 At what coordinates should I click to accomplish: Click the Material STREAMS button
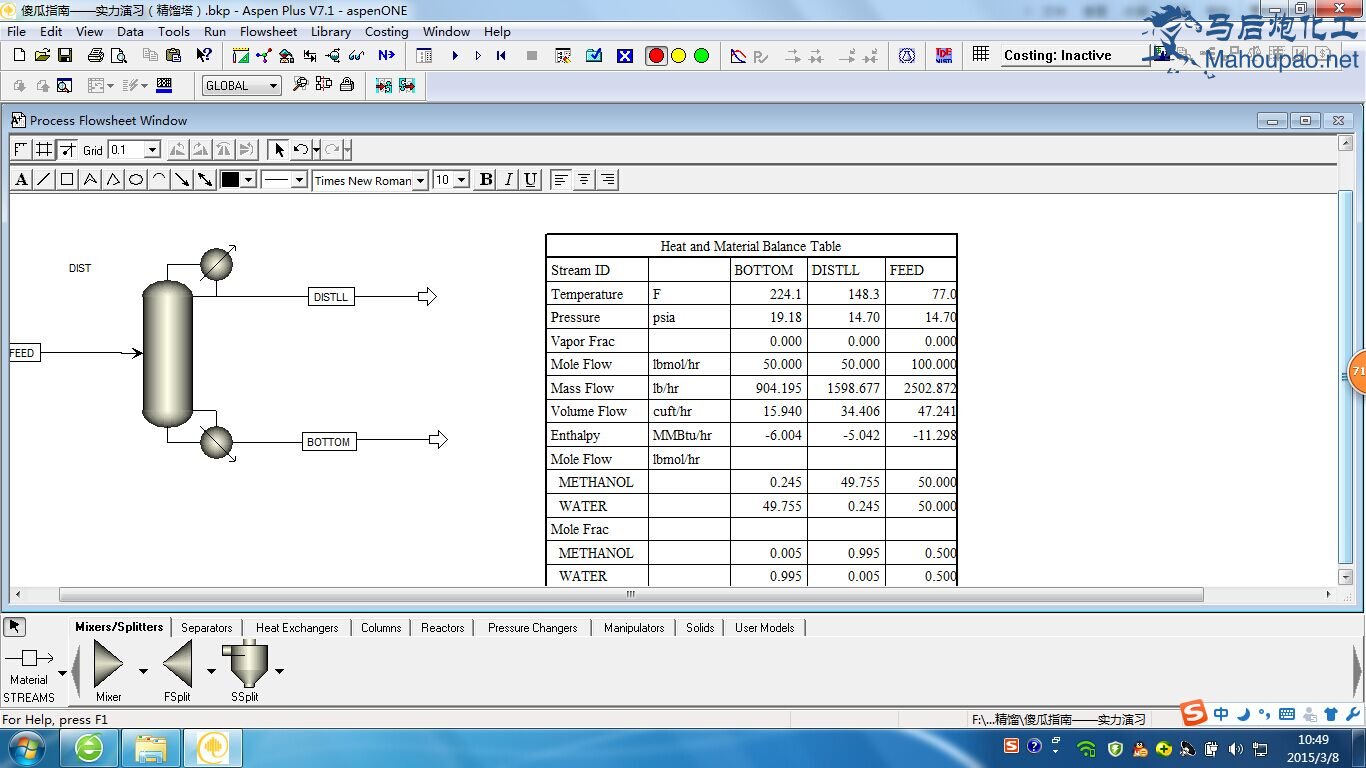[29, 673]
